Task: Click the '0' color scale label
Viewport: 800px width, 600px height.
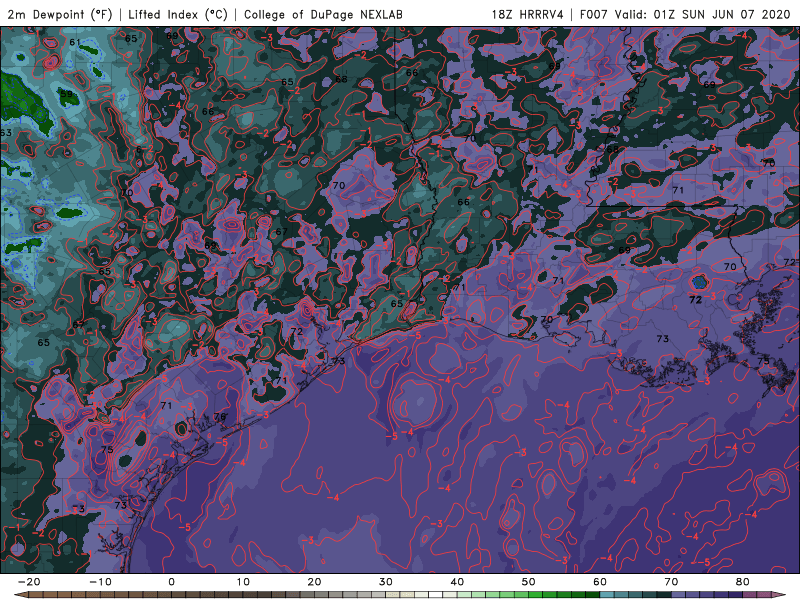Action: 171,582
